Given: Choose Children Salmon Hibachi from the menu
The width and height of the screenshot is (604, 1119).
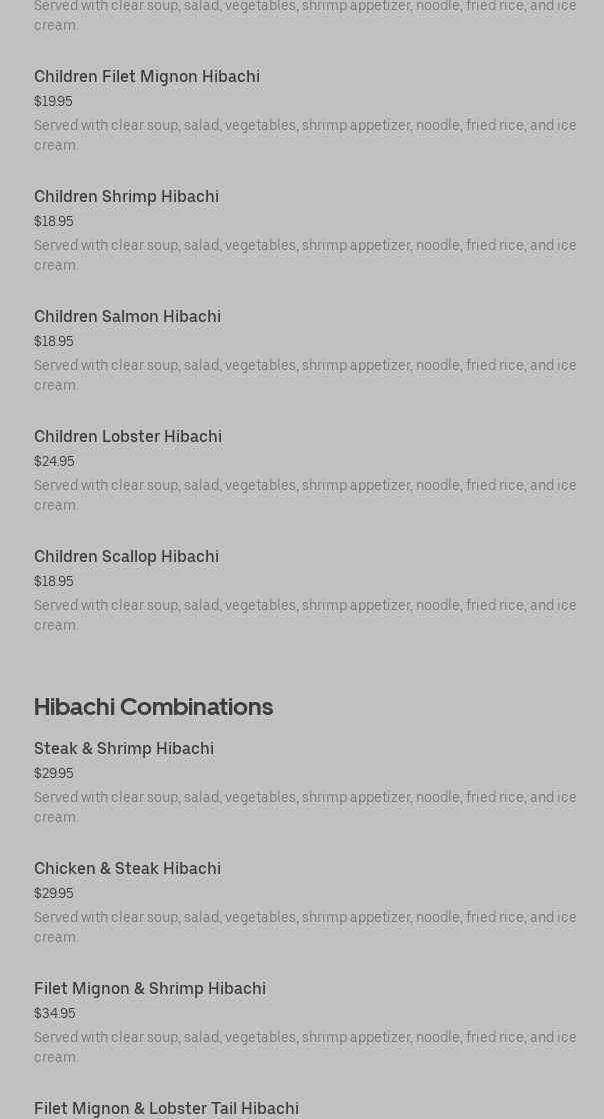Looking at the screenshot, I should [127, 317].
